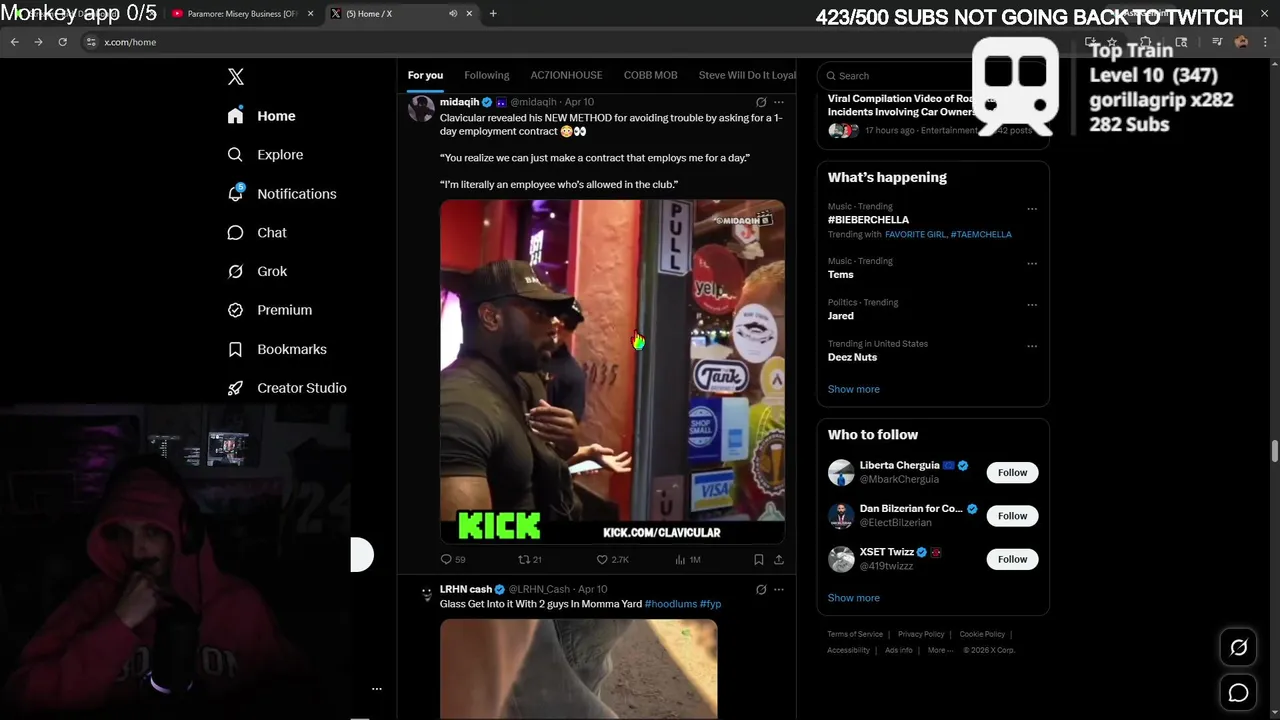Open the Jared trending topic
The height and width of the screenshot is (720, 1280).
[x=840, y=316]
